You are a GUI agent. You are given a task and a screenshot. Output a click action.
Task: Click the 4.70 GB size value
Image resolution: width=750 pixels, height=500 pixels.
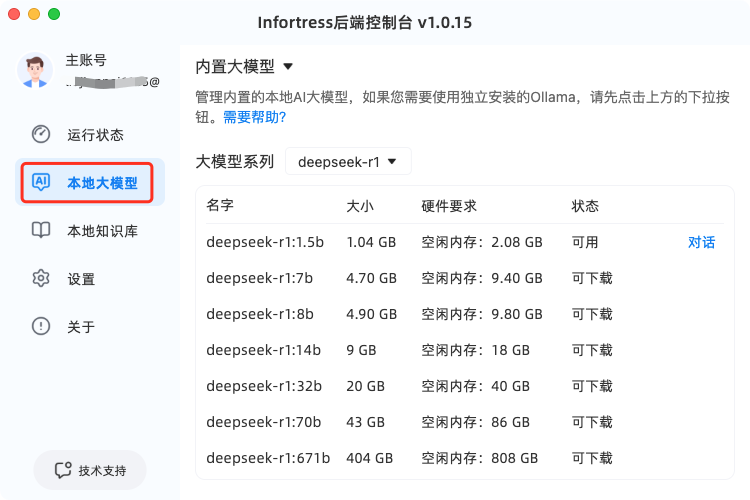371,278
